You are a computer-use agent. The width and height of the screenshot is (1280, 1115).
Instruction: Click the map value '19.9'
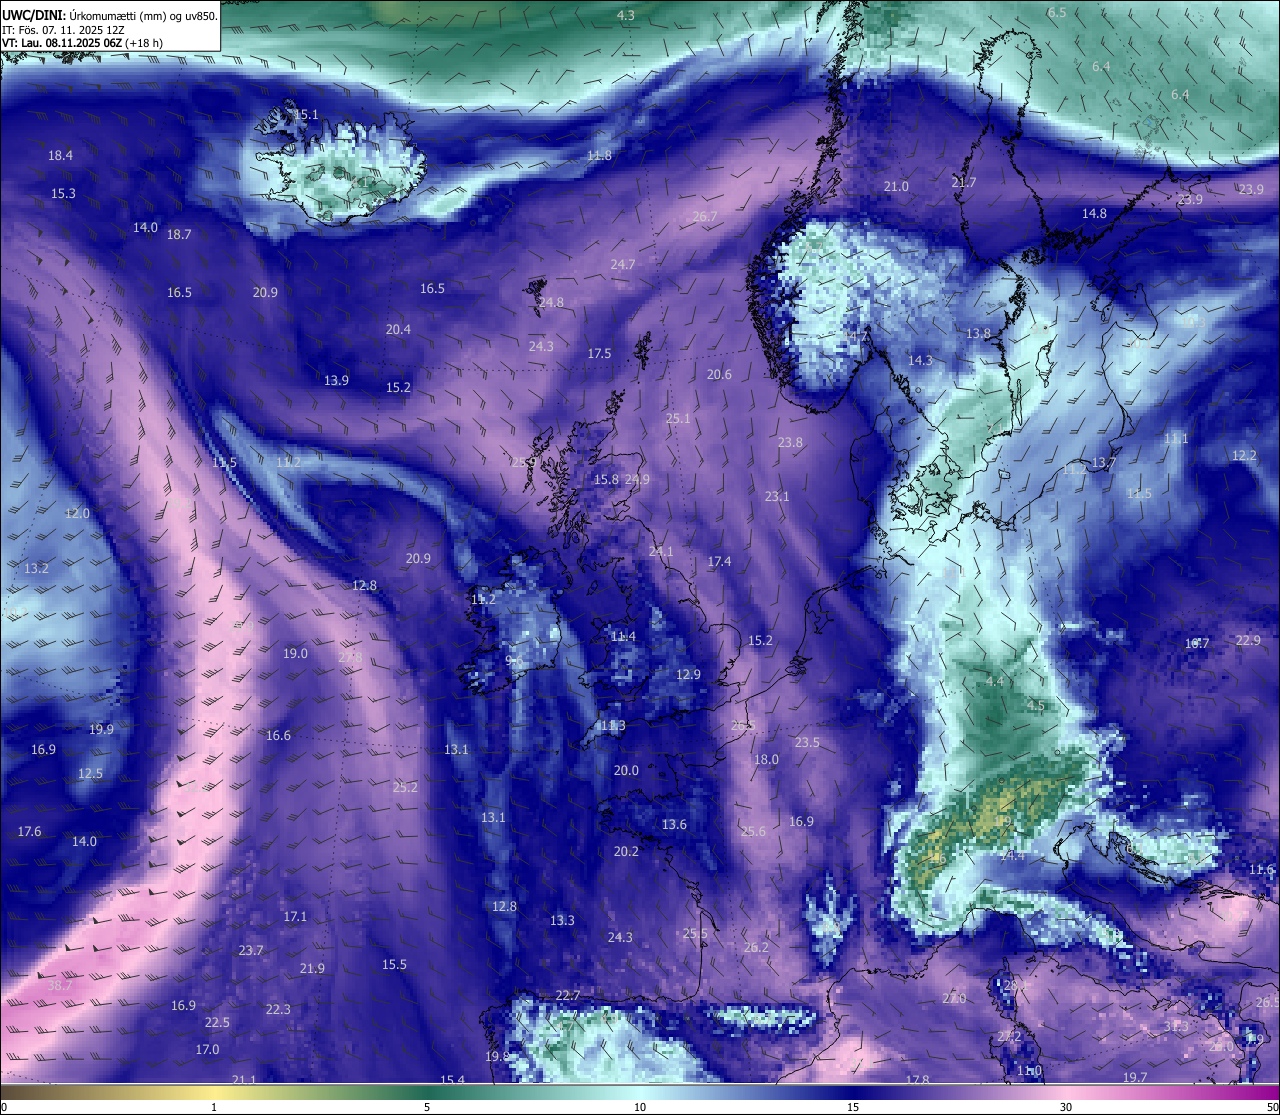(x=101, y=729)
